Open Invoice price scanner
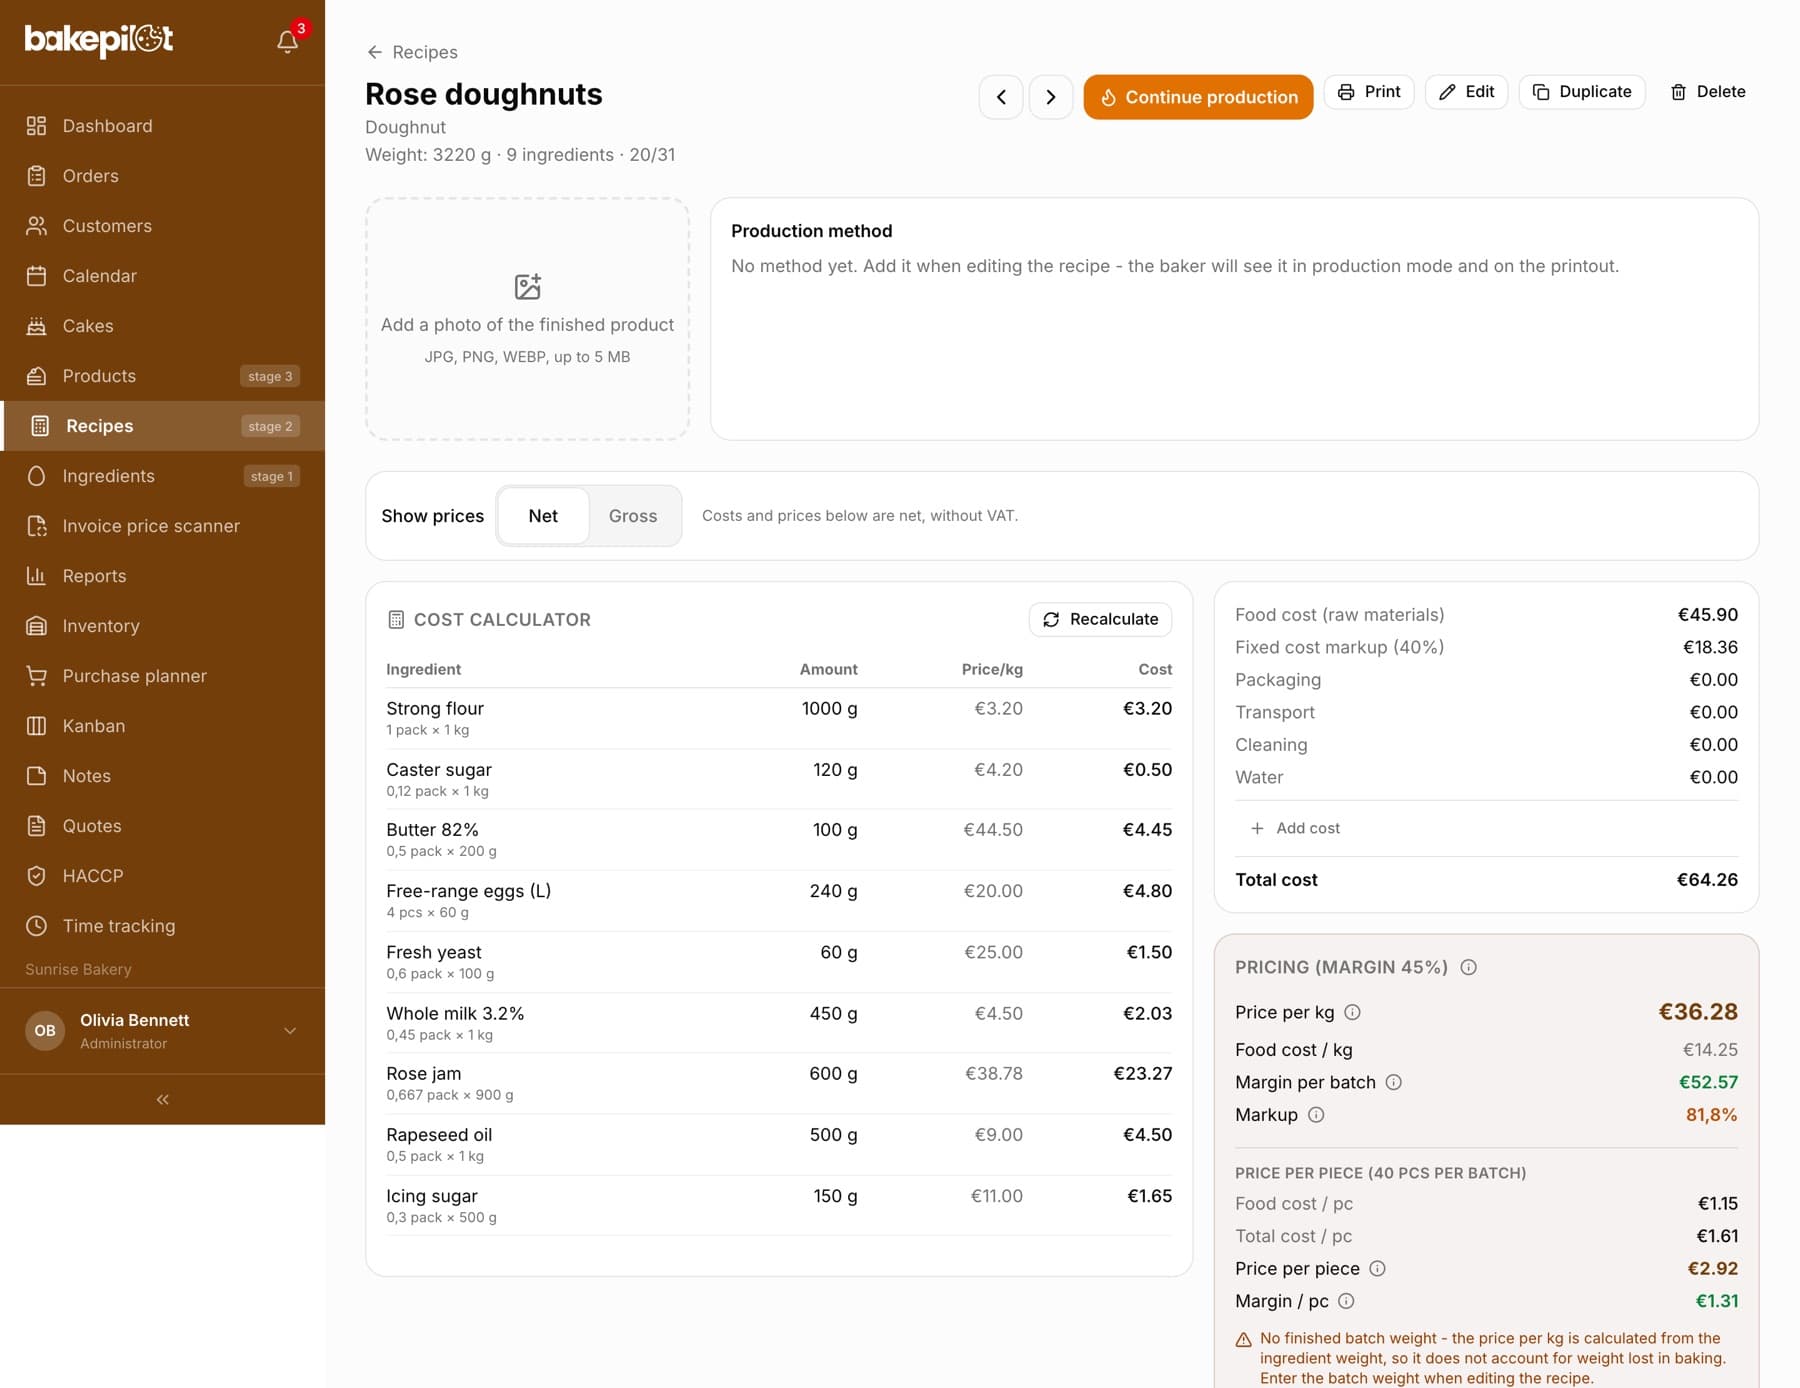The width and height of the screenshot is (1800, 1388). (162, 526)
